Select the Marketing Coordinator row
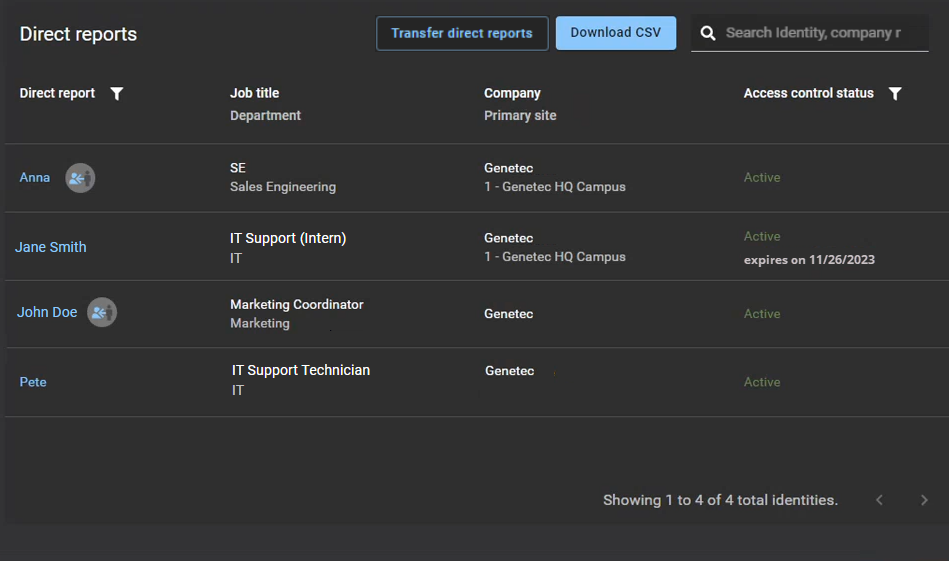The height and width of the screenshot is (561, 949). pyautogui.click(x=297, y=305)
